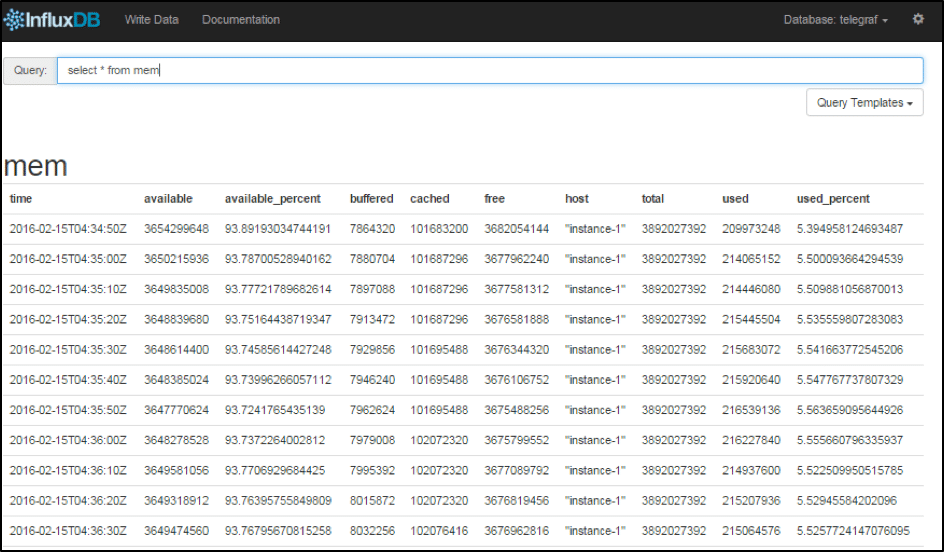Expand the Database: telegraf dropdown
The width and height of the screenshot is (944, 552).
coord(836,20)
